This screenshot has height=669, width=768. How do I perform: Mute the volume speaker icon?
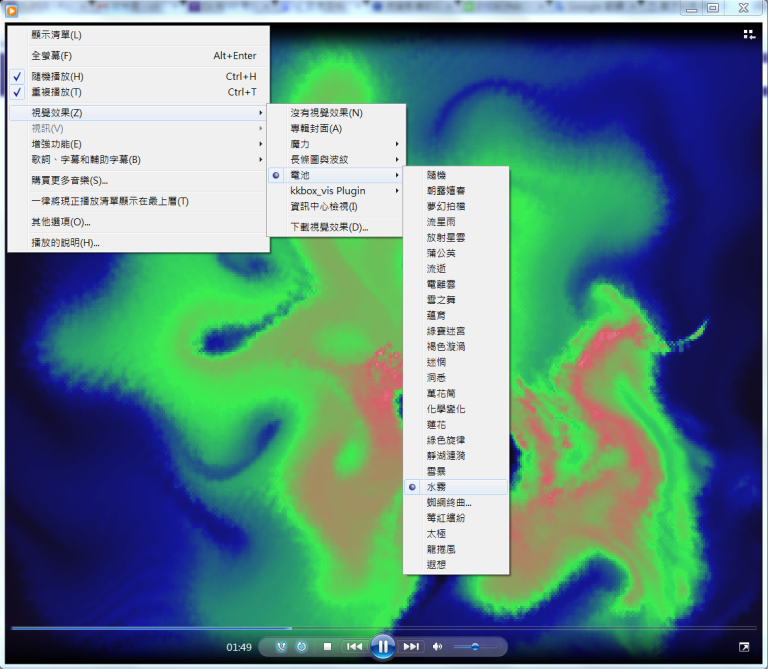tap(438, 647)
